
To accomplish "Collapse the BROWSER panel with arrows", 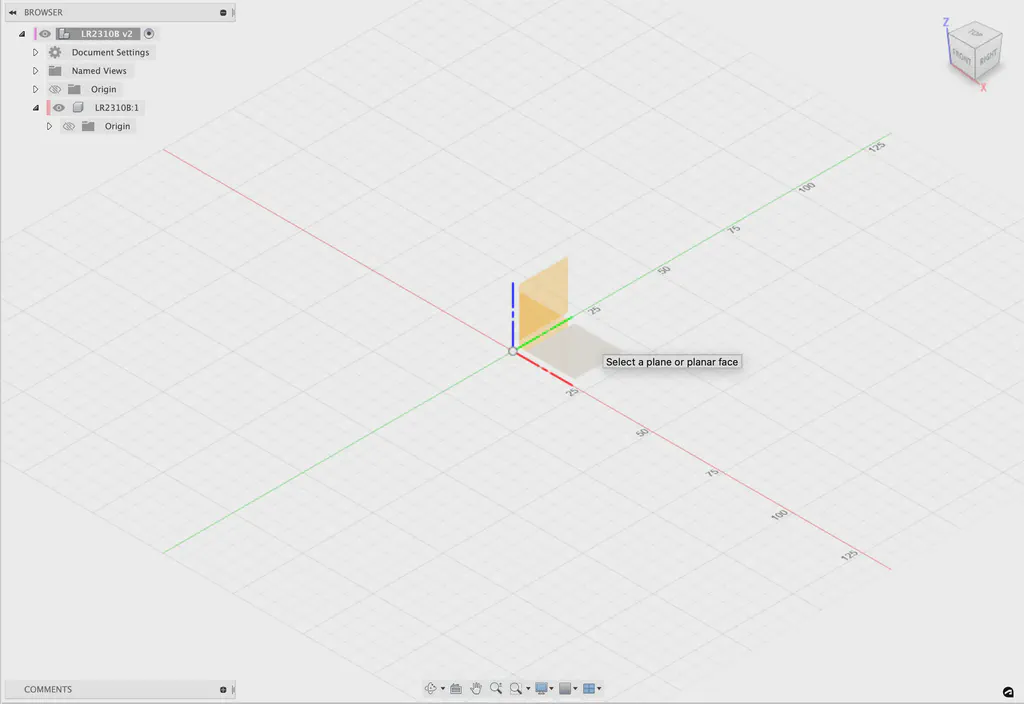I will click(12, 12).
